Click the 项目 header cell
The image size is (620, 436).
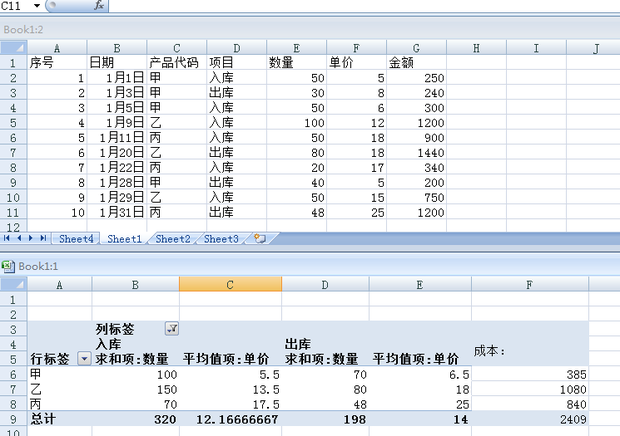pos(236,62)
